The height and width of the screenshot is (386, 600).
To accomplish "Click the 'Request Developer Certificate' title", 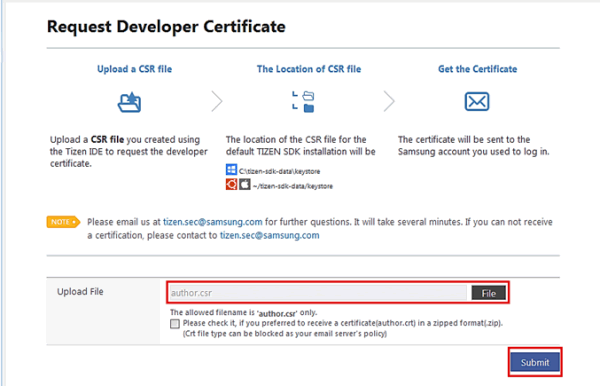I will pos(166,27).
